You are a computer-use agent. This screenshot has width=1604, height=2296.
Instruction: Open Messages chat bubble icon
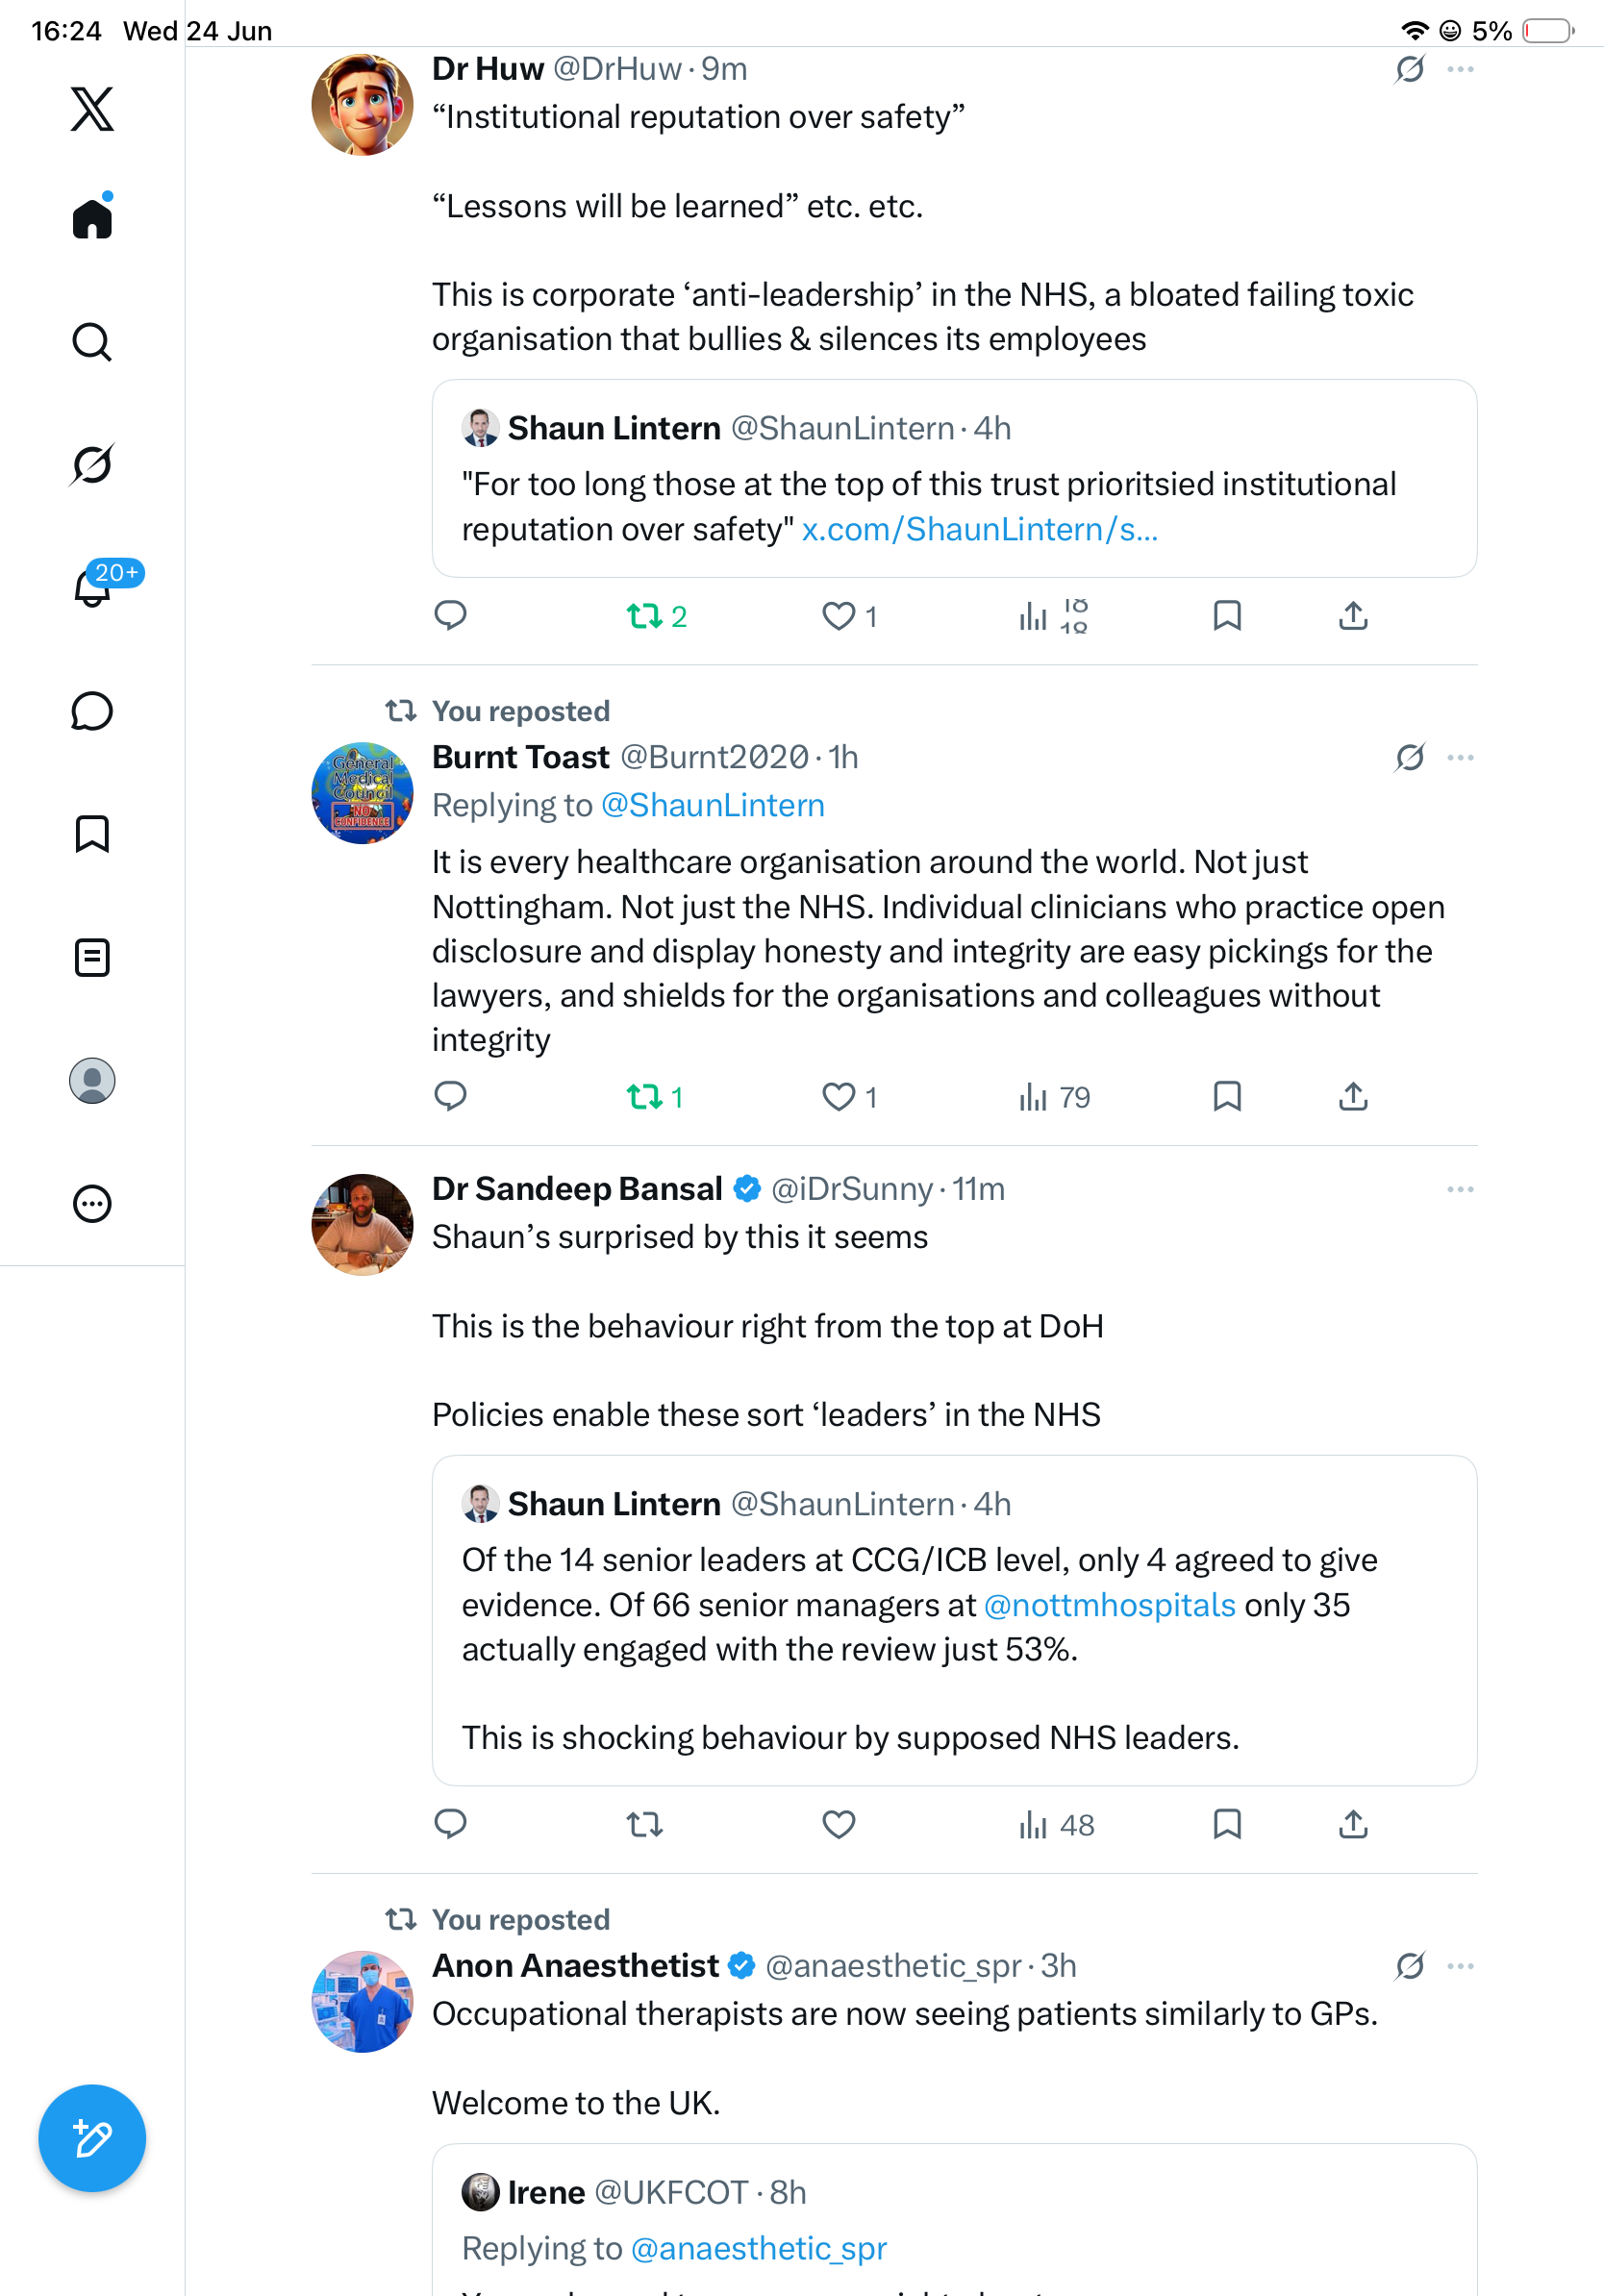coord(92,711)
